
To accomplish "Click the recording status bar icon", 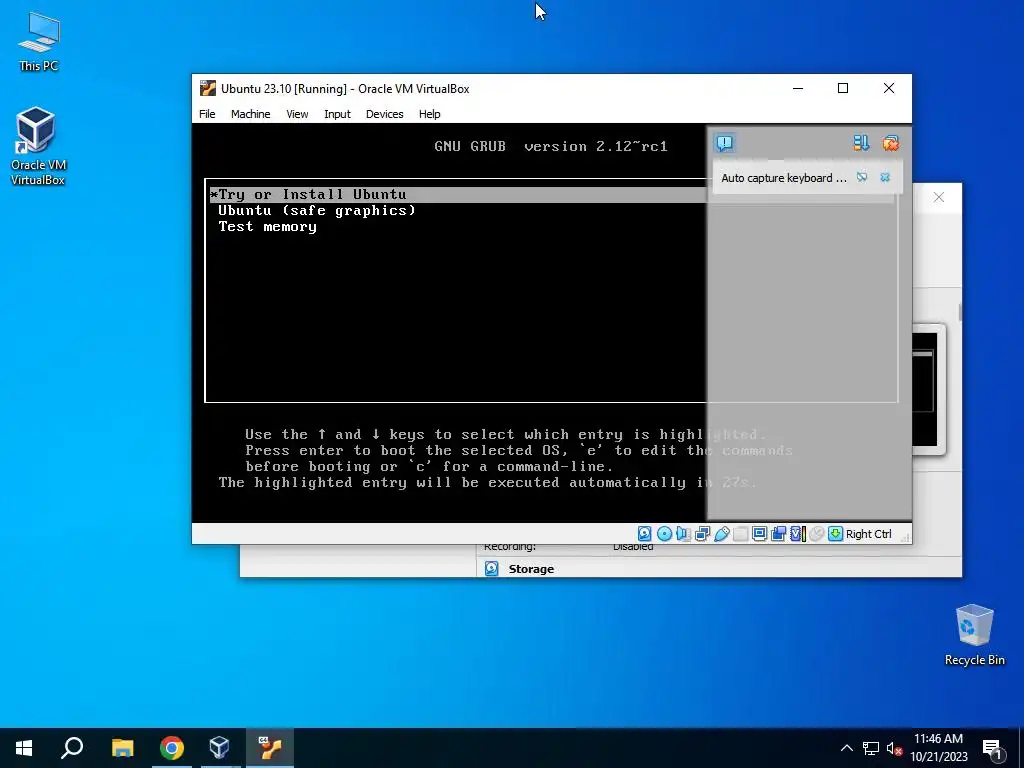I will pos(778,534).
